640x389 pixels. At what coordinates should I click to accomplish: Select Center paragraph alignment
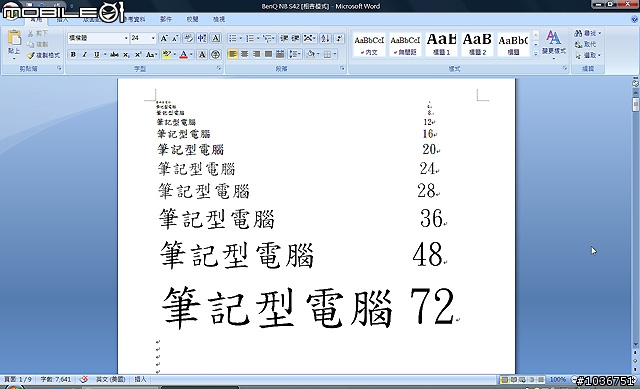[x=244, y=54]
